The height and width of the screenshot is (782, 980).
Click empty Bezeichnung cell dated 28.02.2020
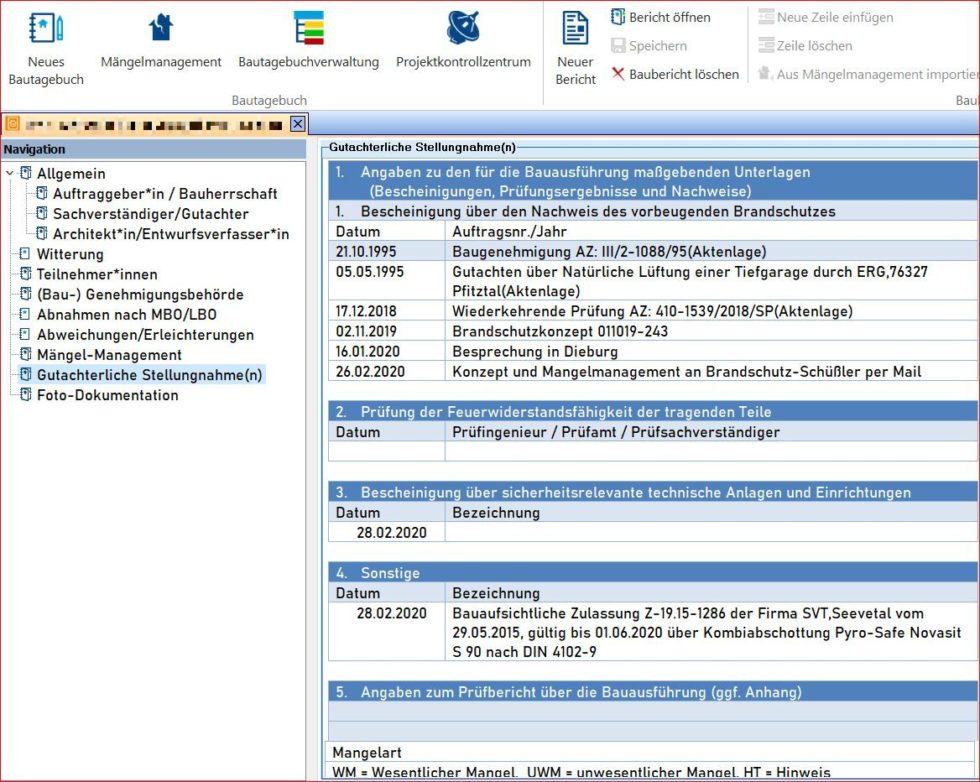(x=710, y=532)
